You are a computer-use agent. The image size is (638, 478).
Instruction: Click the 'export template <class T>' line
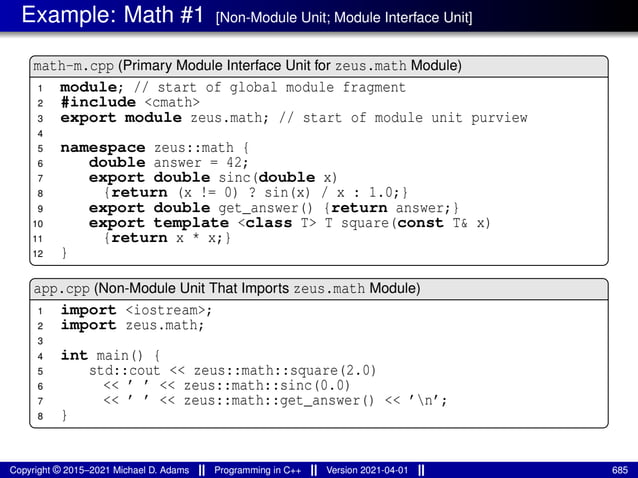point(290,223)
